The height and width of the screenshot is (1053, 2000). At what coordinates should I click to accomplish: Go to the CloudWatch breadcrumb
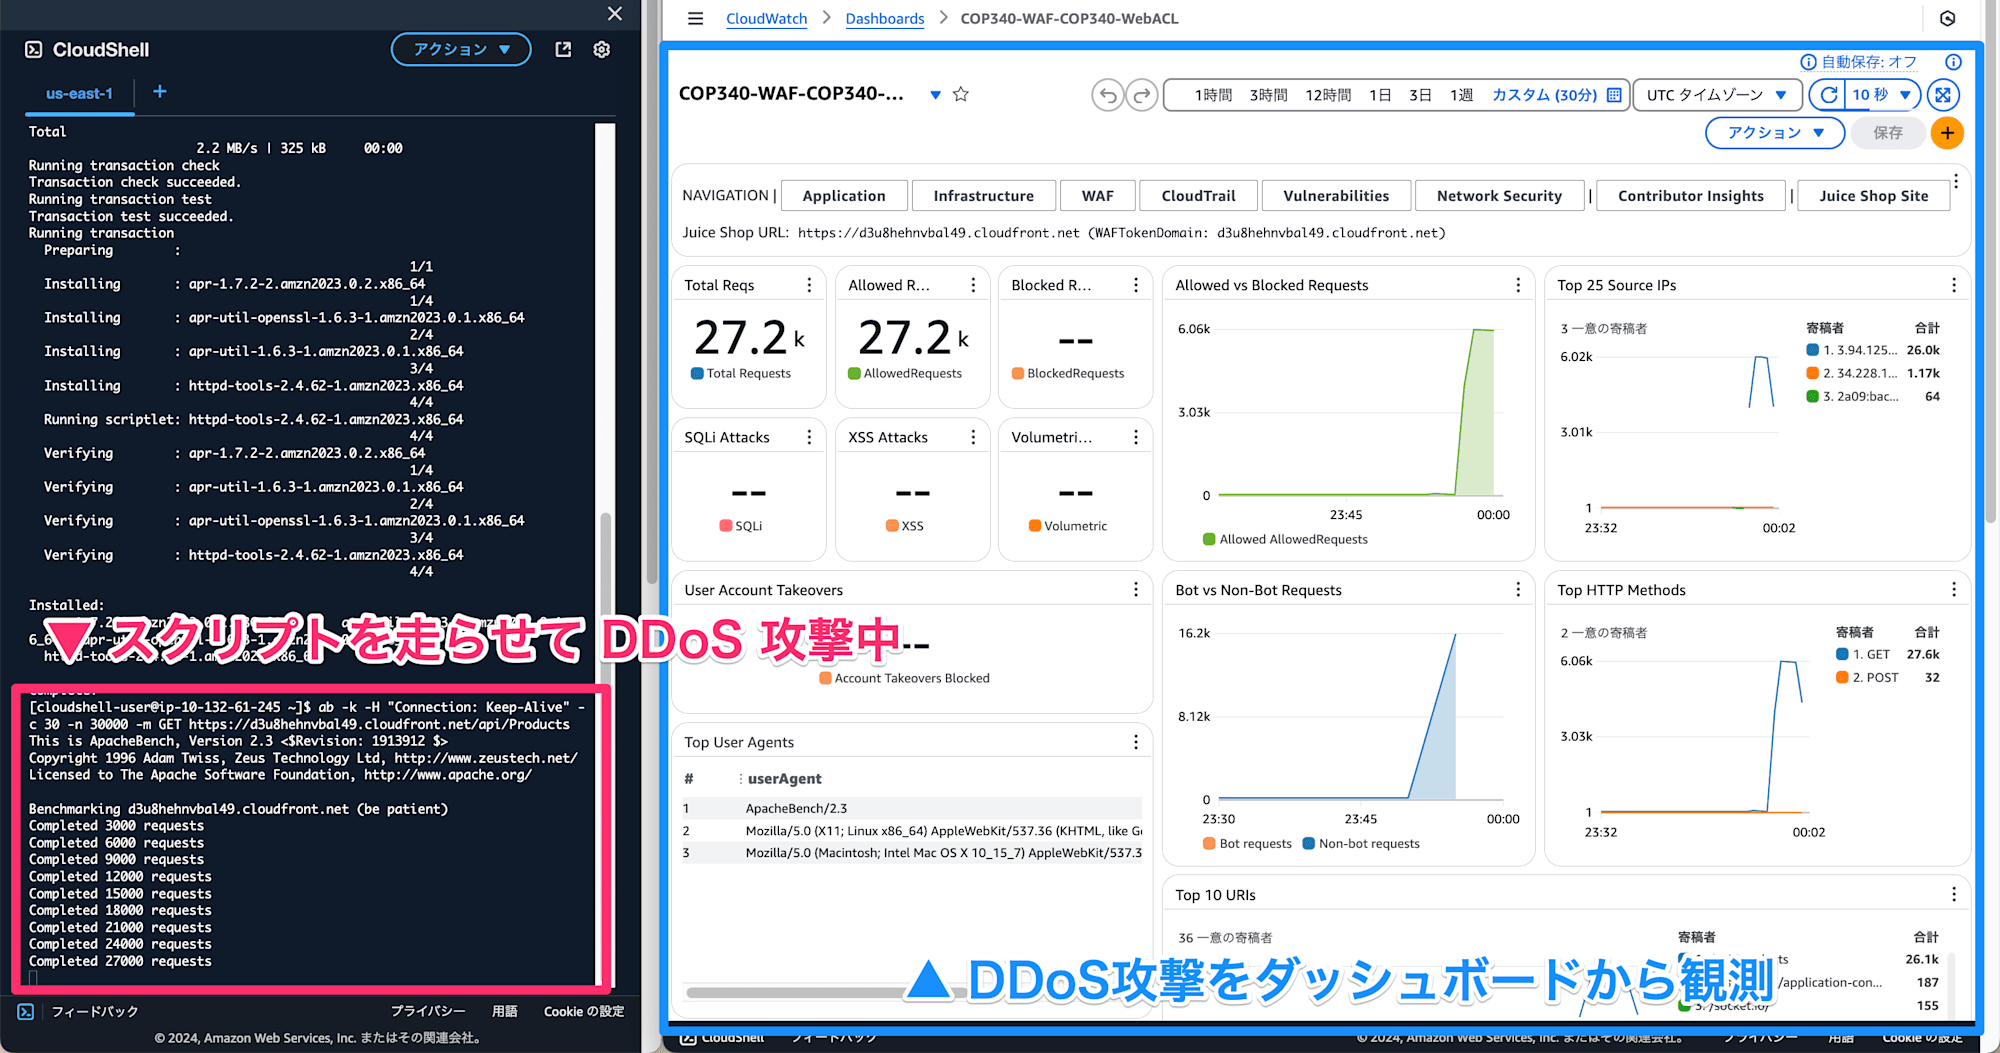point(766,18)
